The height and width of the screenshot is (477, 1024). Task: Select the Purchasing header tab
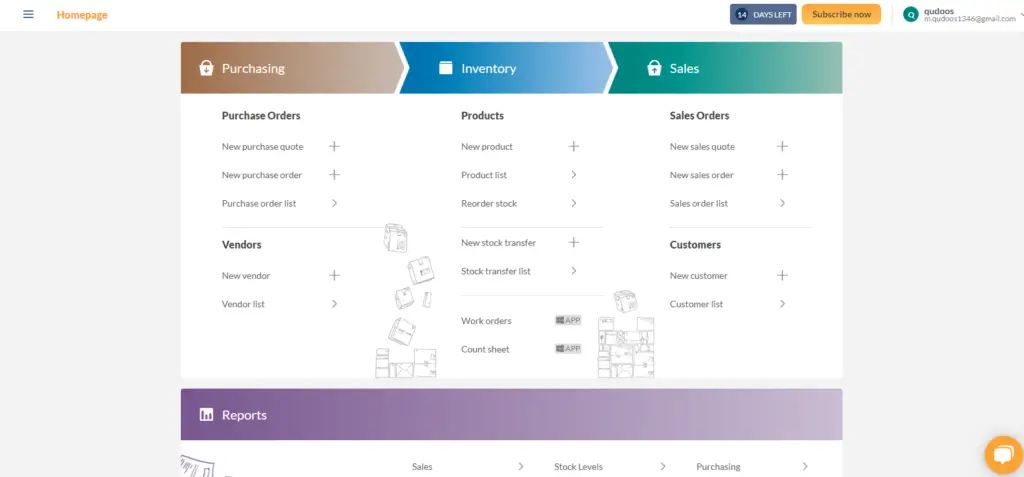click(291, 68)
